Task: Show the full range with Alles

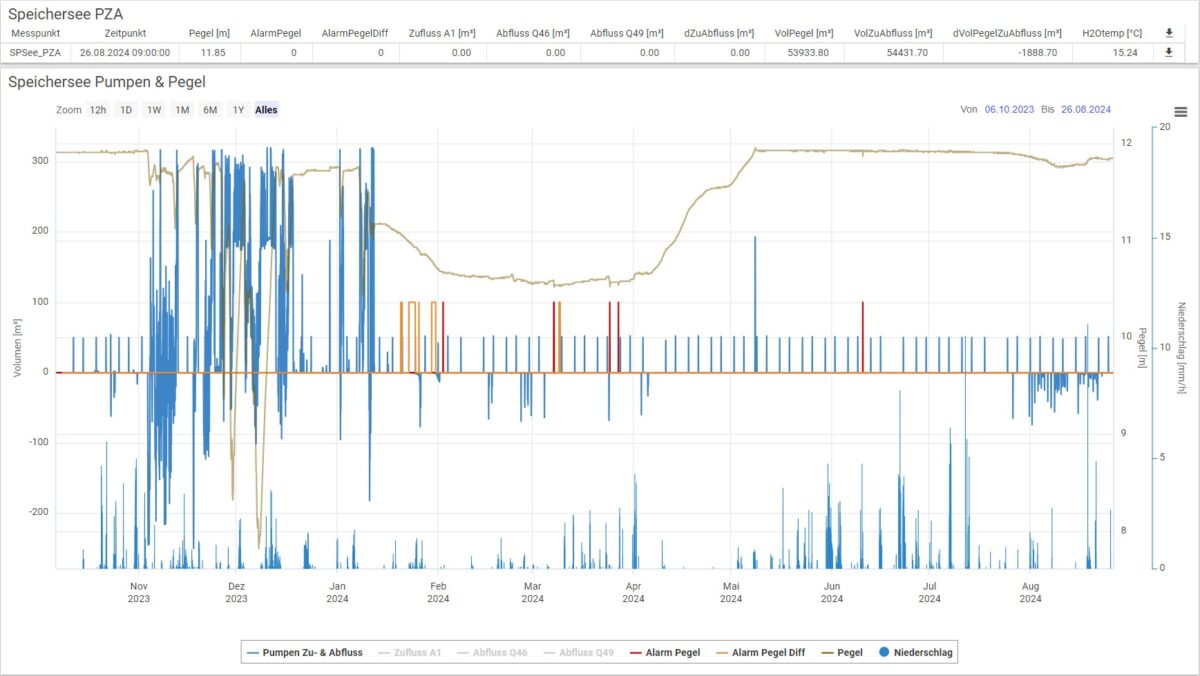Action: [x=266, y=110]
